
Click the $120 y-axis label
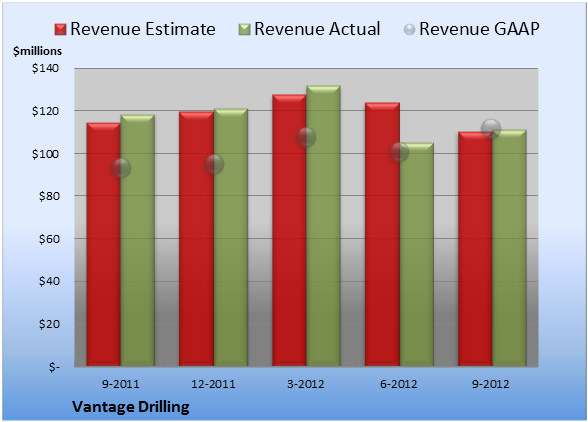coord(45,111)
